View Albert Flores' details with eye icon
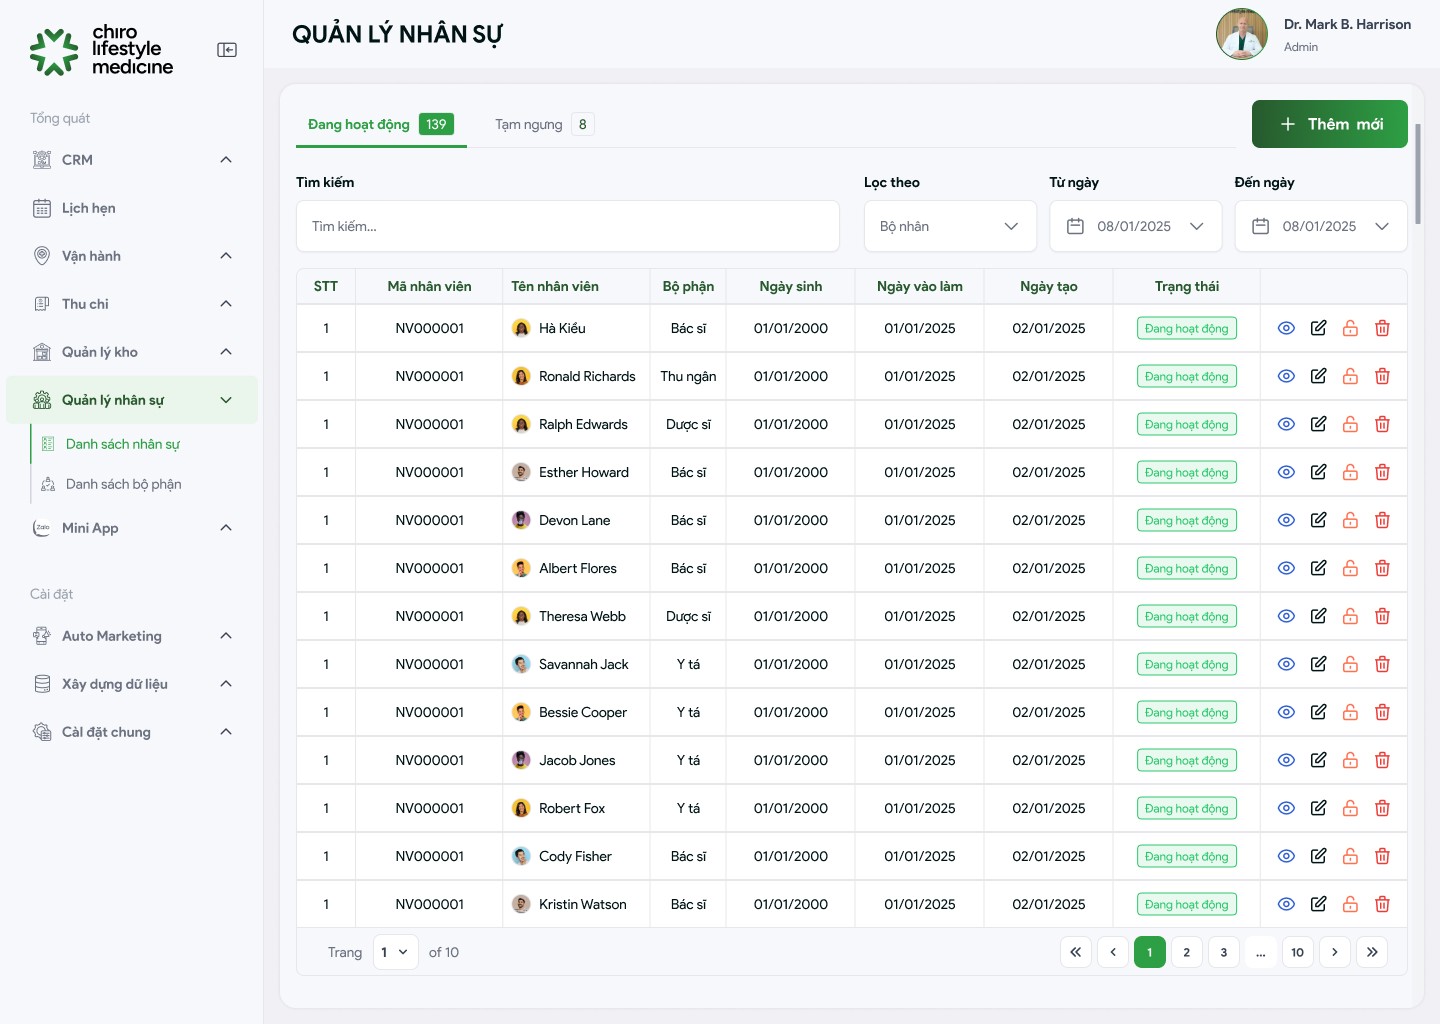The image size is (1440, 1024). point(1286,568)
